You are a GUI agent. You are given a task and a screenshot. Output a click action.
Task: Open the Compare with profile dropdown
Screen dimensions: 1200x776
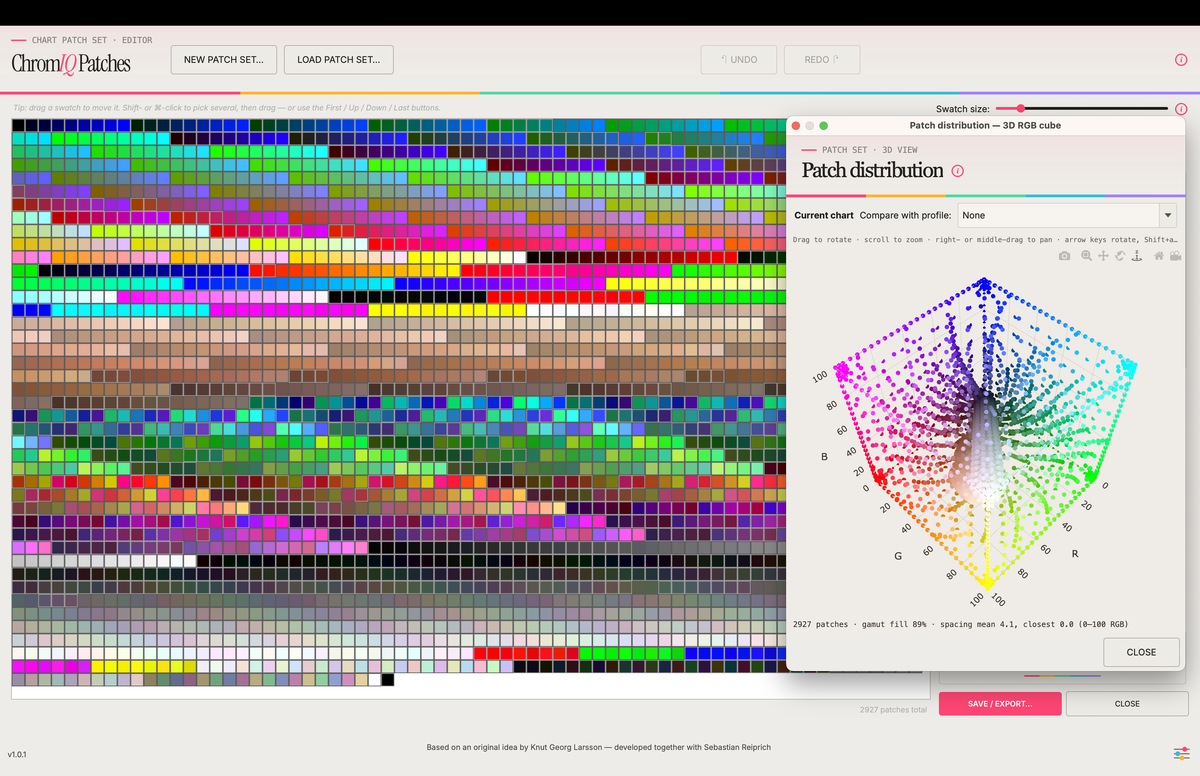point(1067,215)
